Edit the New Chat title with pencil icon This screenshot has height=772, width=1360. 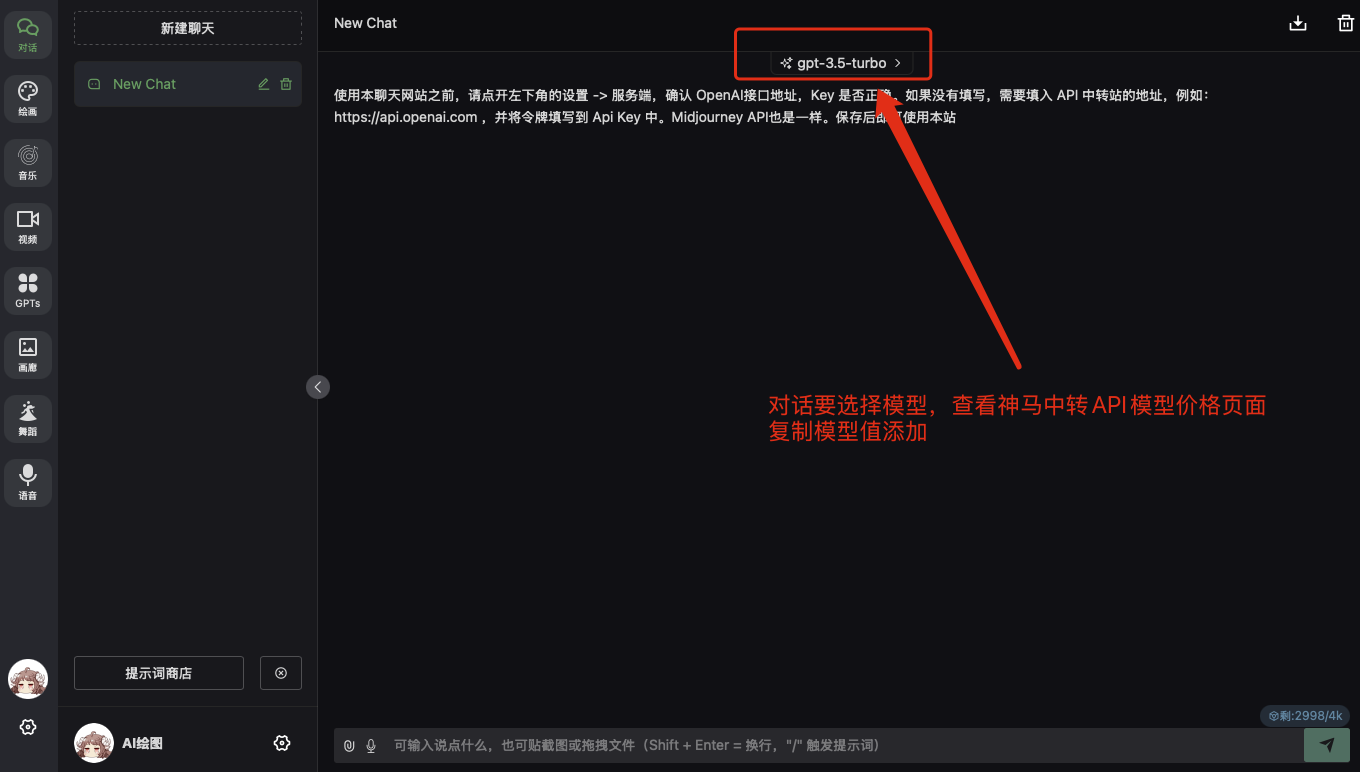[264, 84]
